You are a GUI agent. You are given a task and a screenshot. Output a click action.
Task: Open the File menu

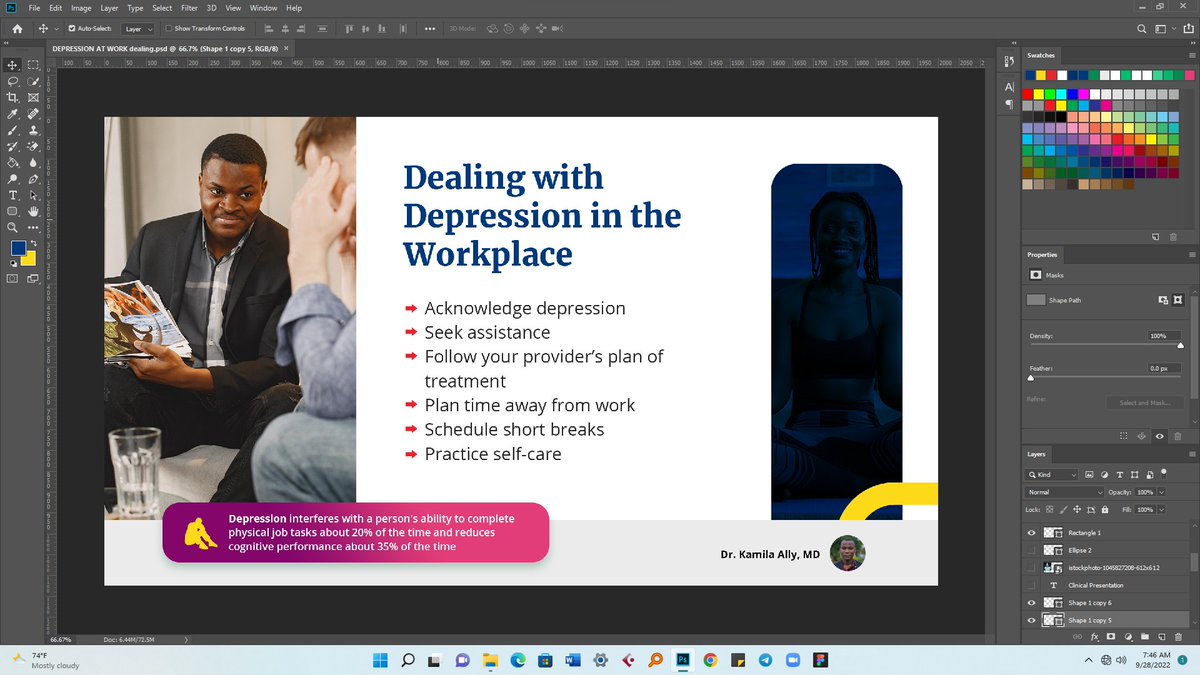35,8
